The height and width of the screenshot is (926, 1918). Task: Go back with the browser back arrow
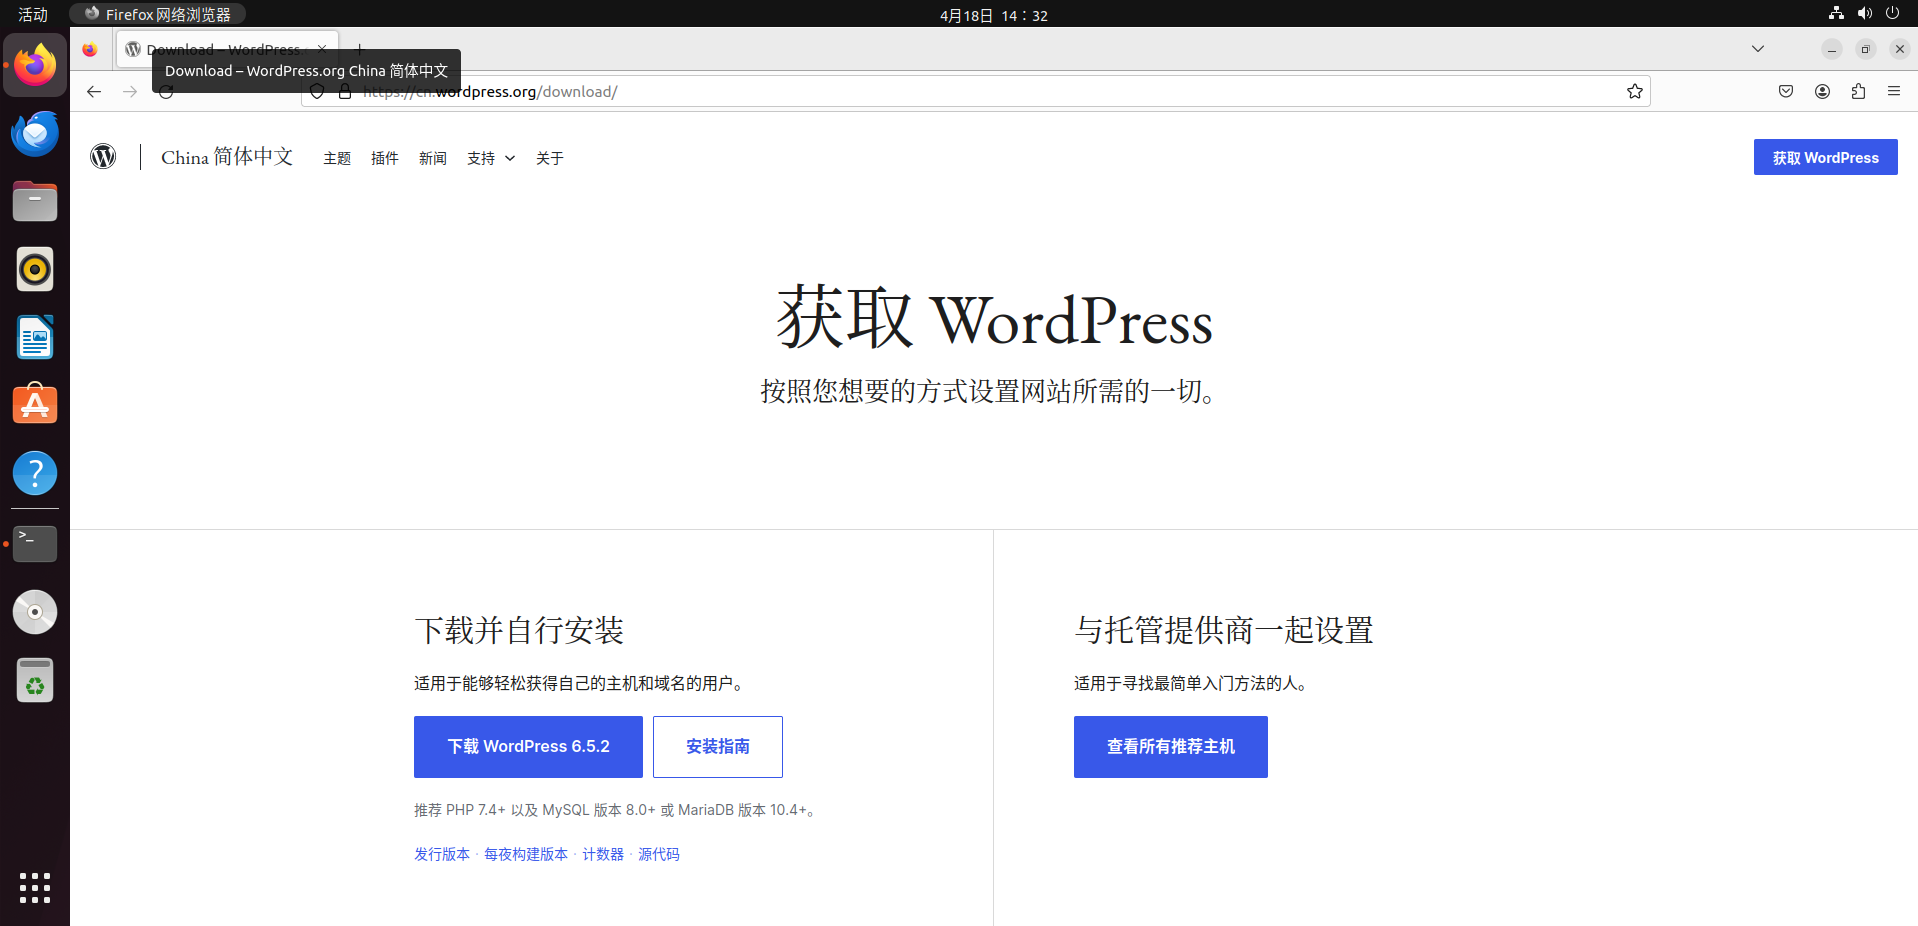pyautogui.click(x=94, y=92)
